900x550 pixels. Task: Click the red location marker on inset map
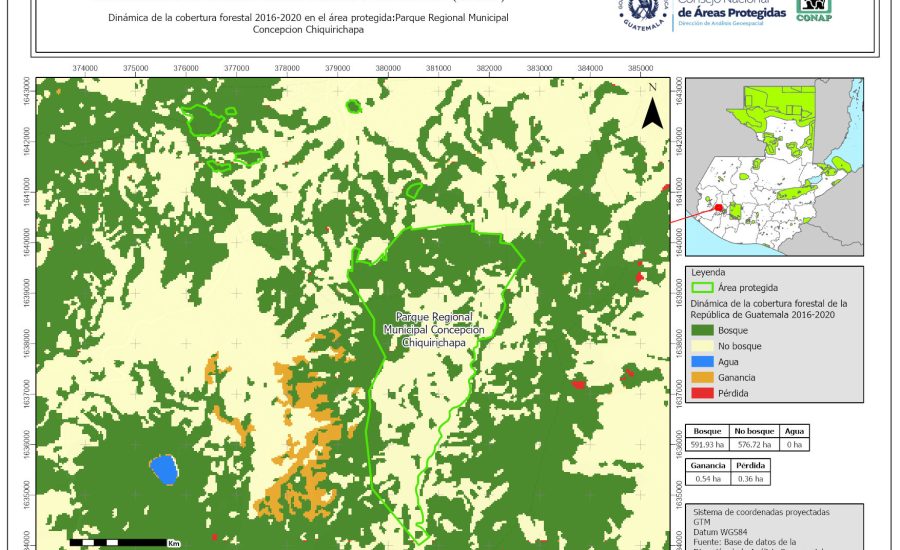718,208
